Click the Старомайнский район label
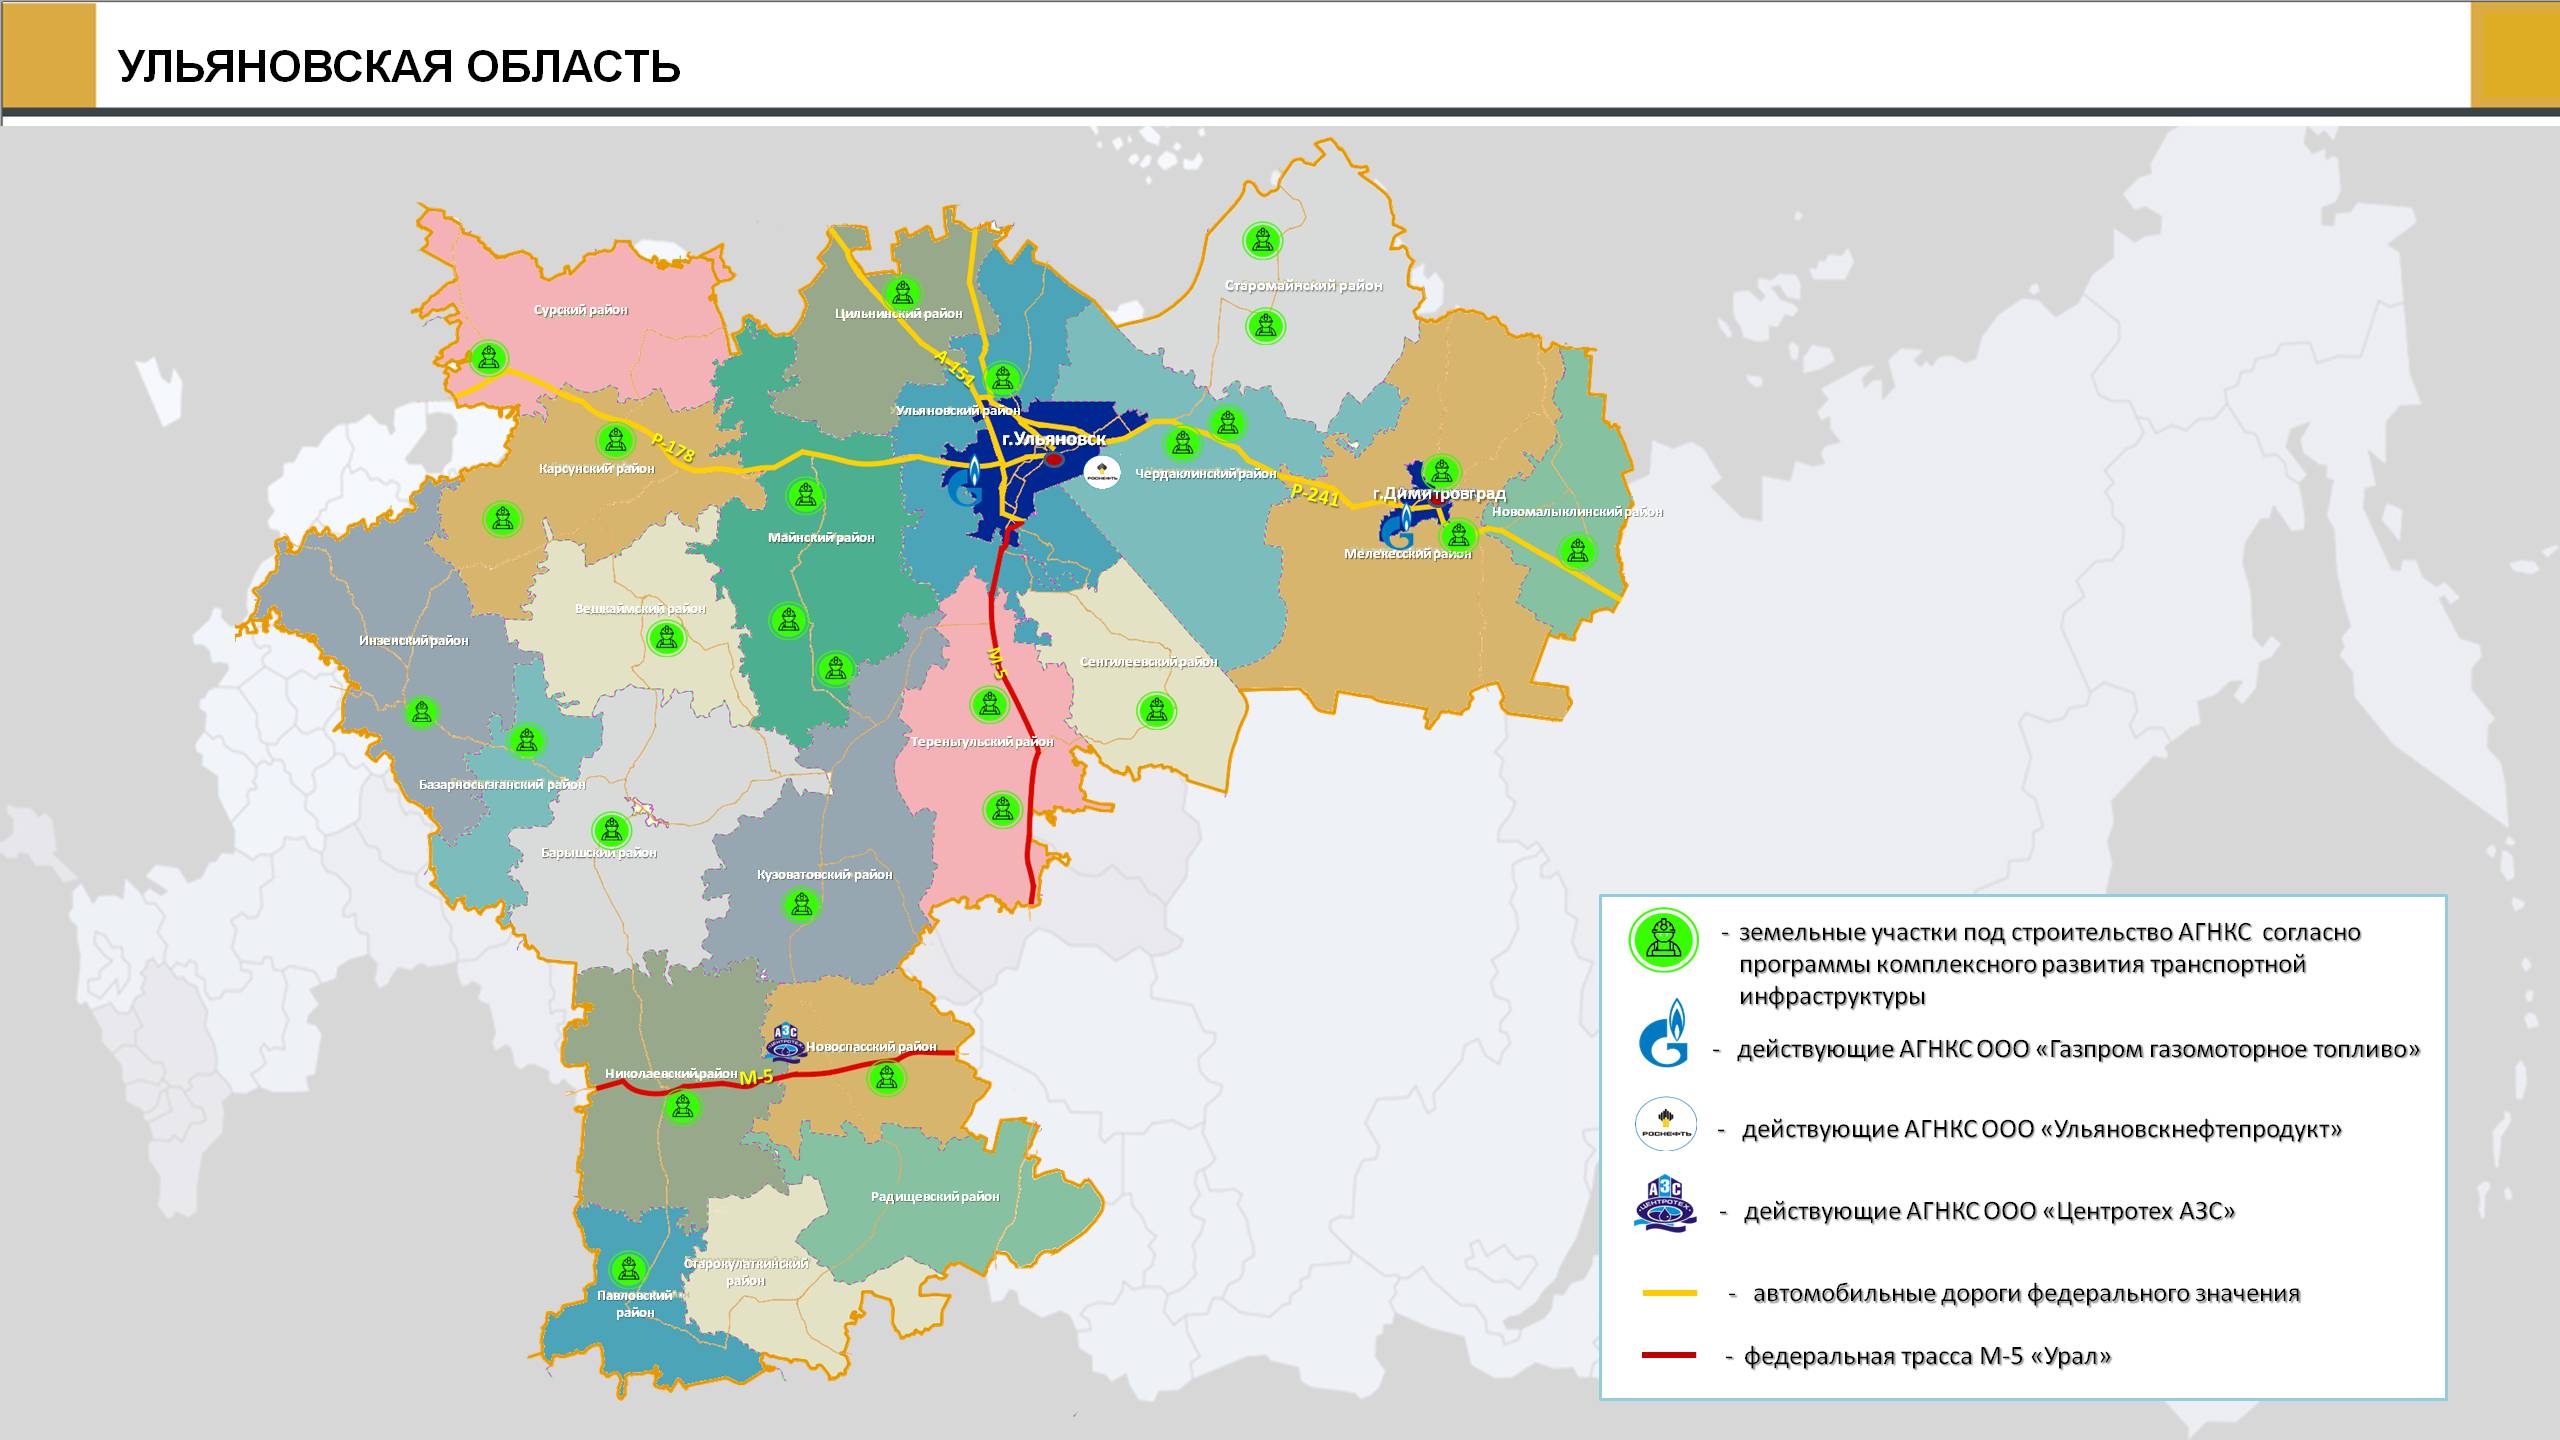 pos(1304,286)
